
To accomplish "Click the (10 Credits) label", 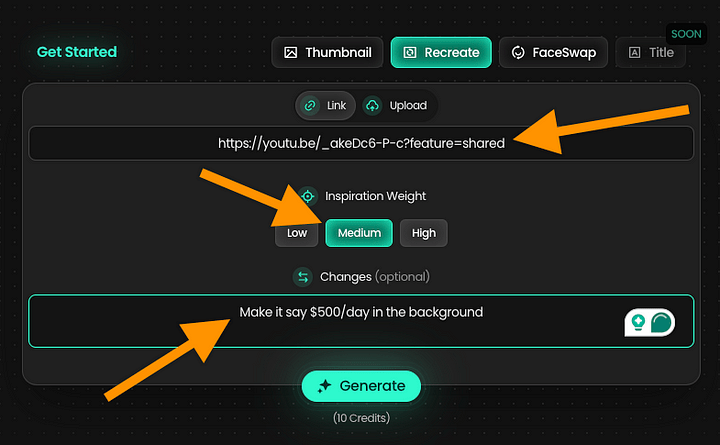I will point(361,417).
